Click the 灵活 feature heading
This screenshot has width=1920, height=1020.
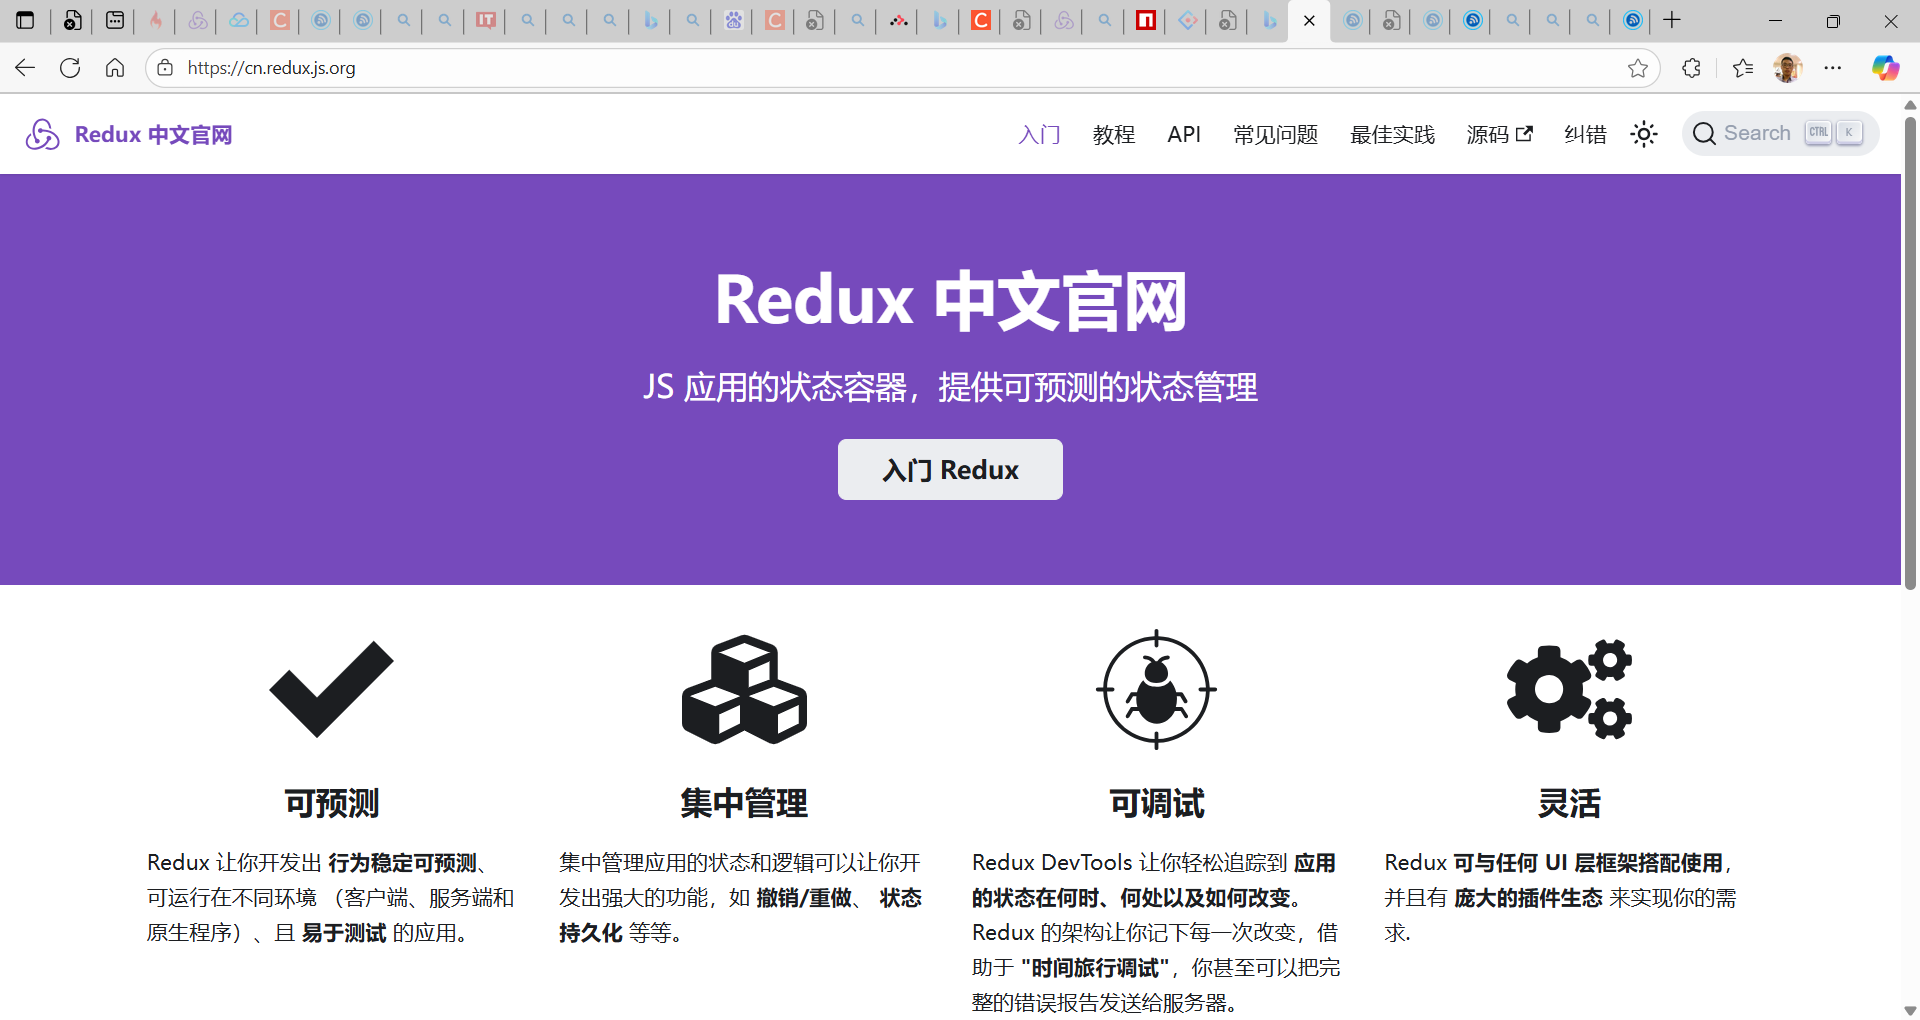click(x=1569, y=803)
